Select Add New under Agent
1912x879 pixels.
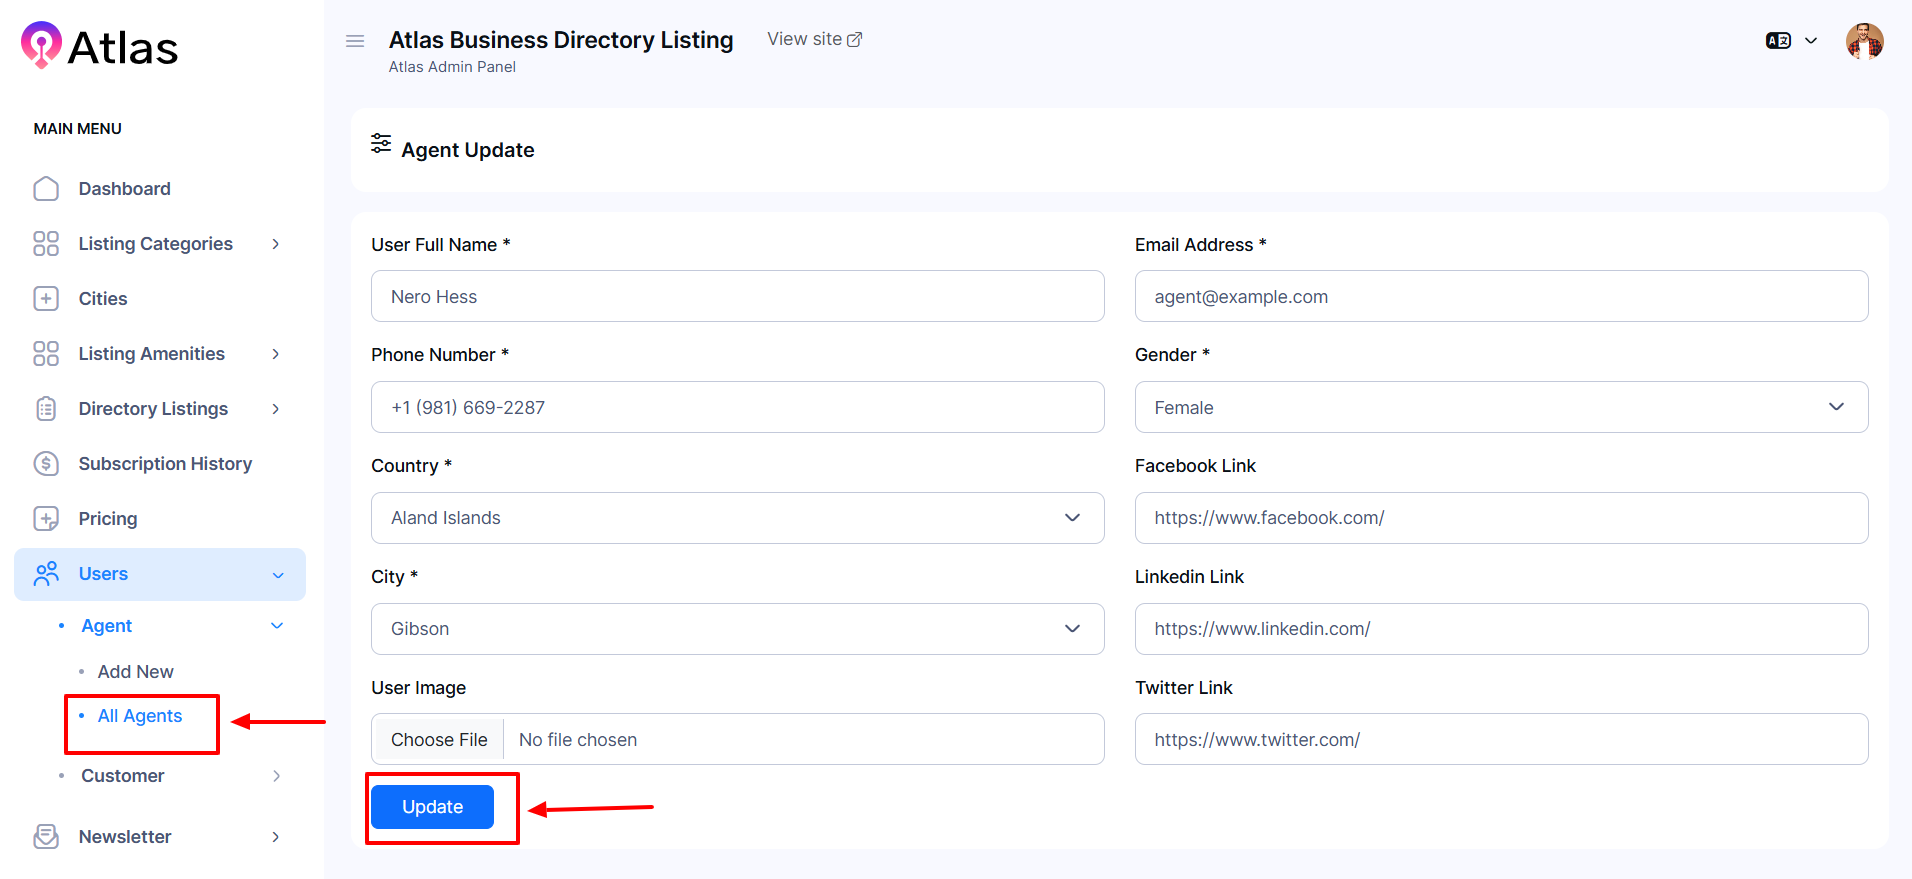pos(135,672)
